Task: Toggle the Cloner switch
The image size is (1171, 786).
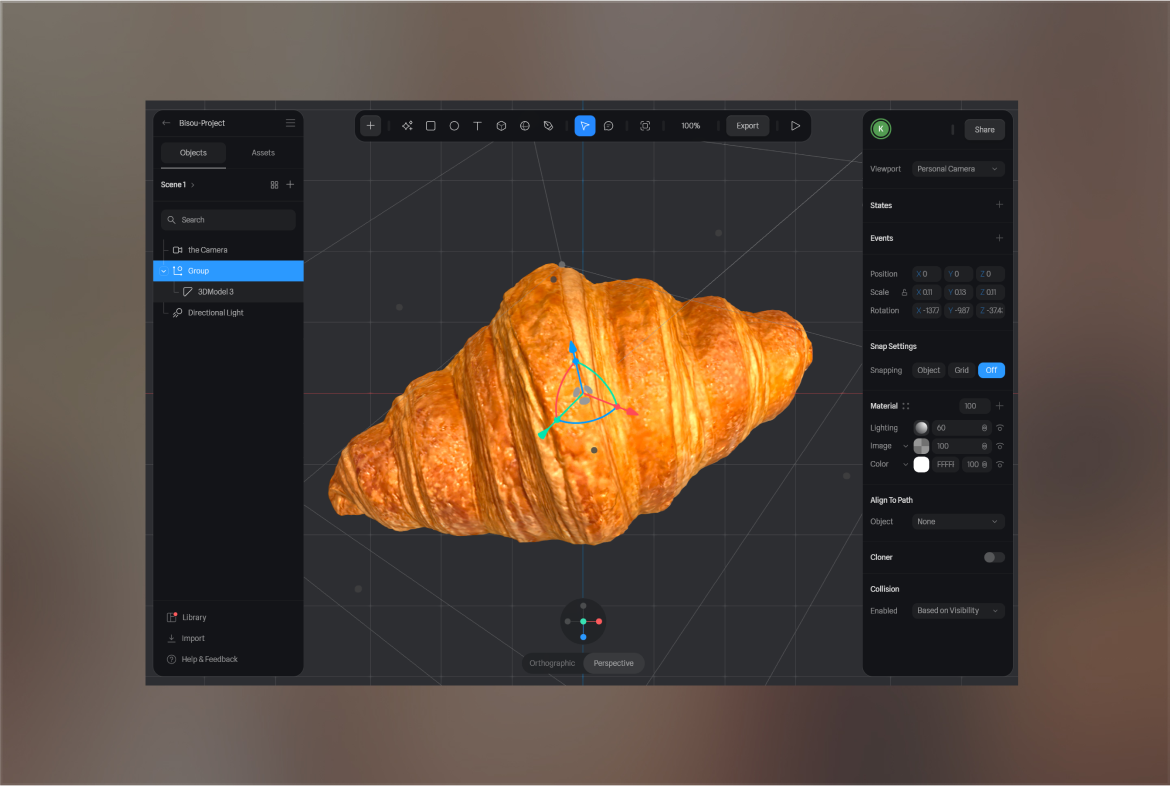Action: [x=993, y=557]
